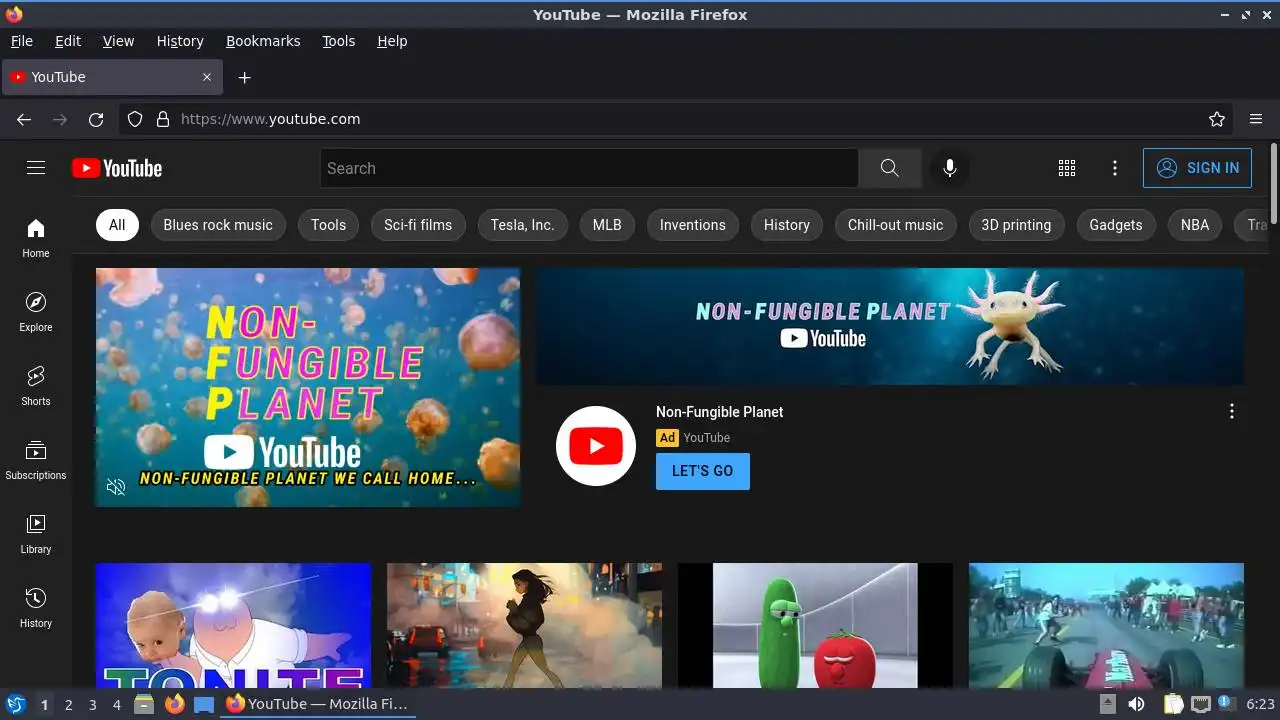
Task: Open the walking woman city thumbnail
Action: point(524,626)
